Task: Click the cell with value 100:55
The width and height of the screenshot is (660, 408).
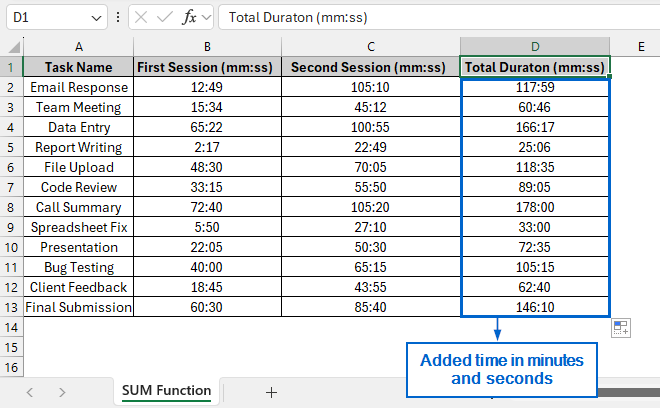Action: tap(370, 127)
